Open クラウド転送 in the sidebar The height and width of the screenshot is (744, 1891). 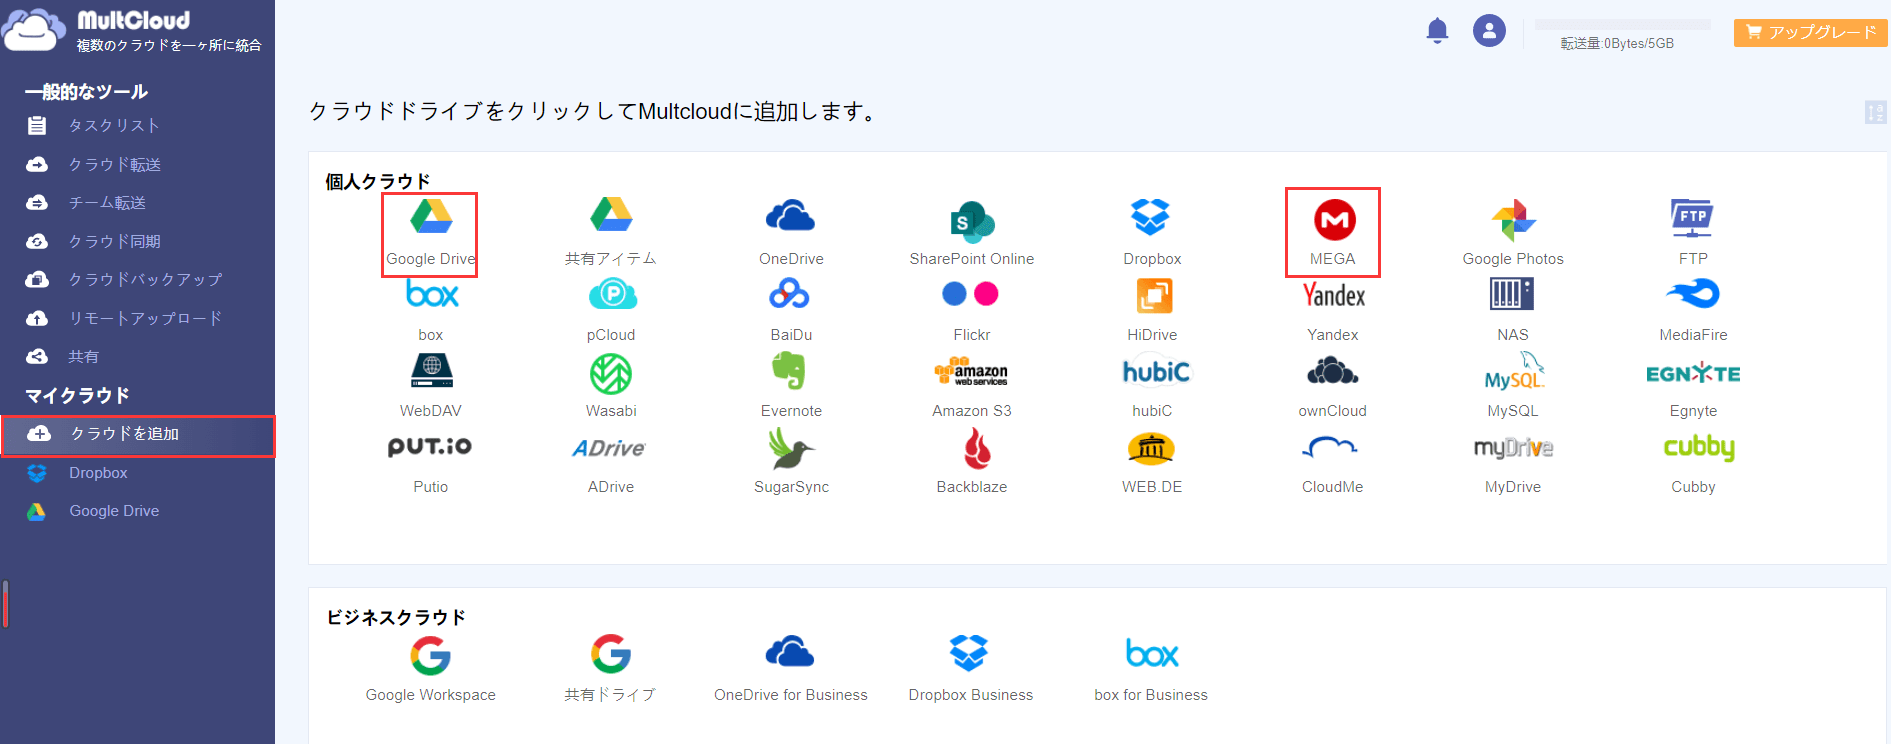click(x=114, y=164)
